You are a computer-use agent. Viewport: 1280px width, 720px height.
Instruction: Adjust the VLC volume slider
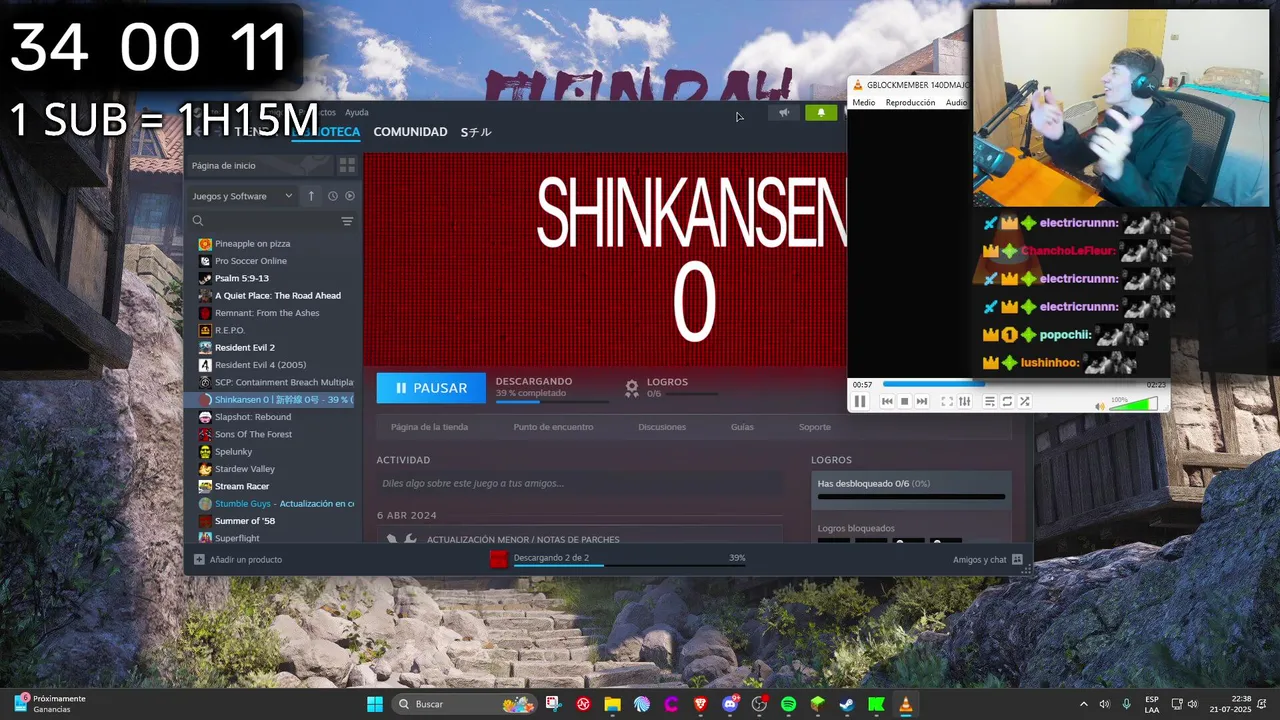click(x=1133, y=404)
